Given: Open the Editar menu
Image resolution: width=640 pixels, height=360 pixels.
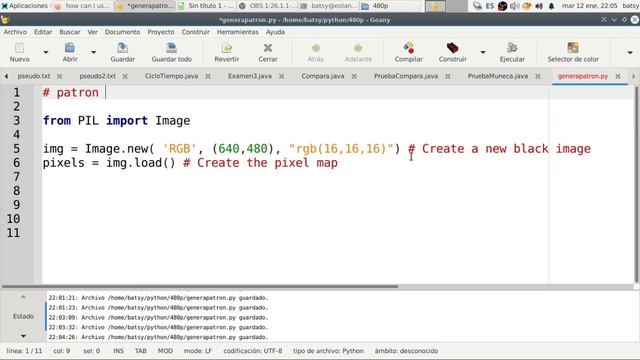Looking at the screenshot, I should (43, 32).
